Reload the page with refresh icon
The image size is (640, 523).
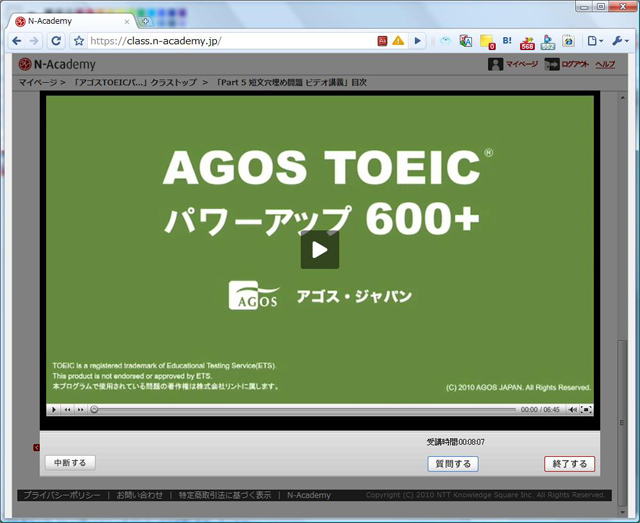[x=56, y=41]
